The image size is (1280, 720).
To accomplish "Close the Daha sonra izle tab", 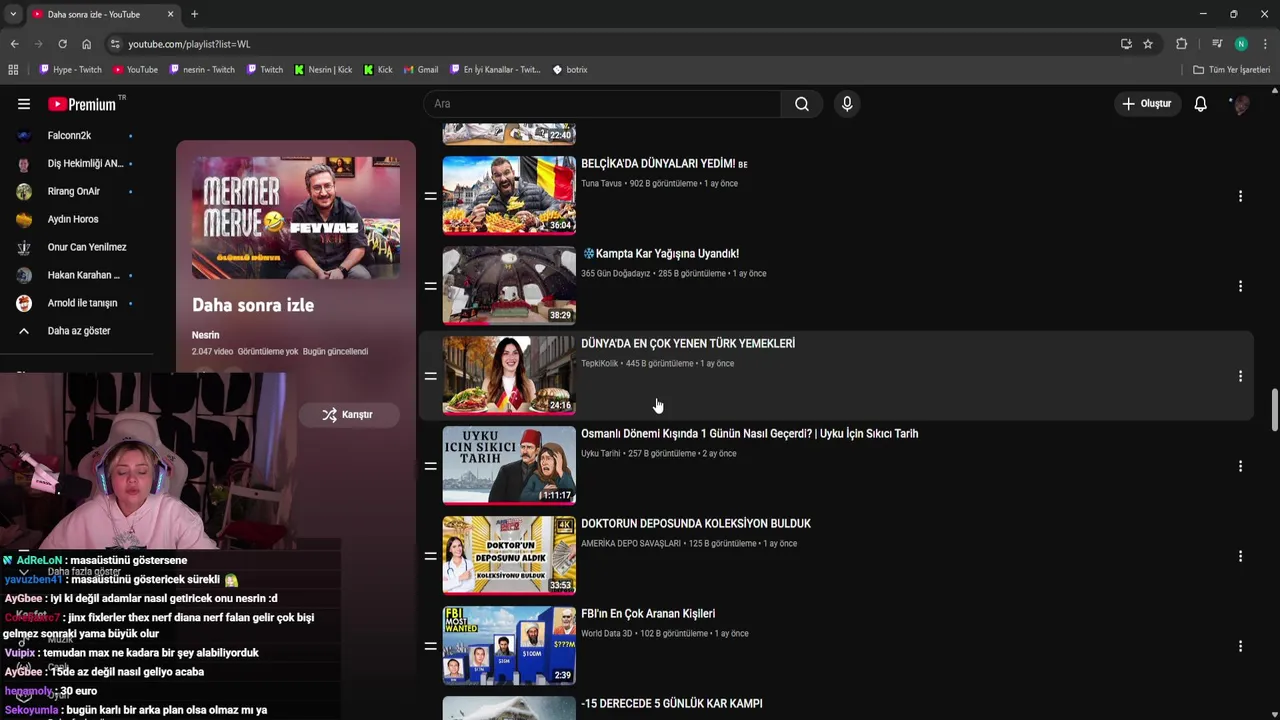I will tap(170, 14).
